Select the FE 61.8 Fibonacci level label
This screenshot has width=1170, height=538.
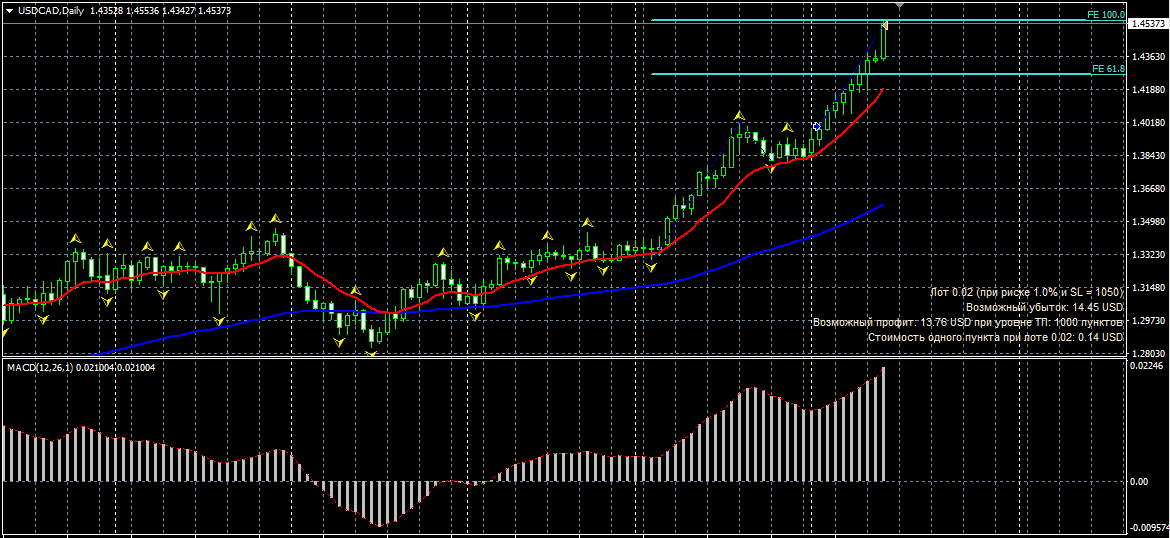(1108, 69)
